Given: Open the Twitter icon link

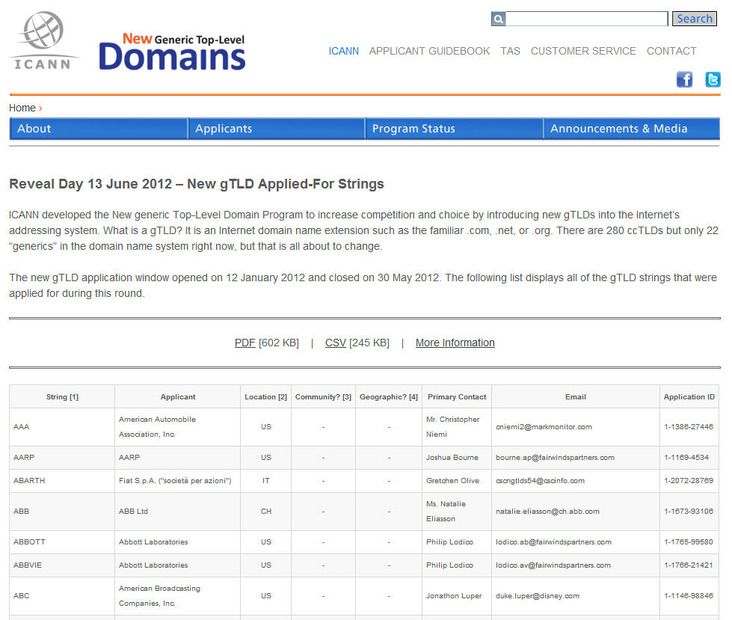Looking at the screenshot, I should click(x=712, y=79).
